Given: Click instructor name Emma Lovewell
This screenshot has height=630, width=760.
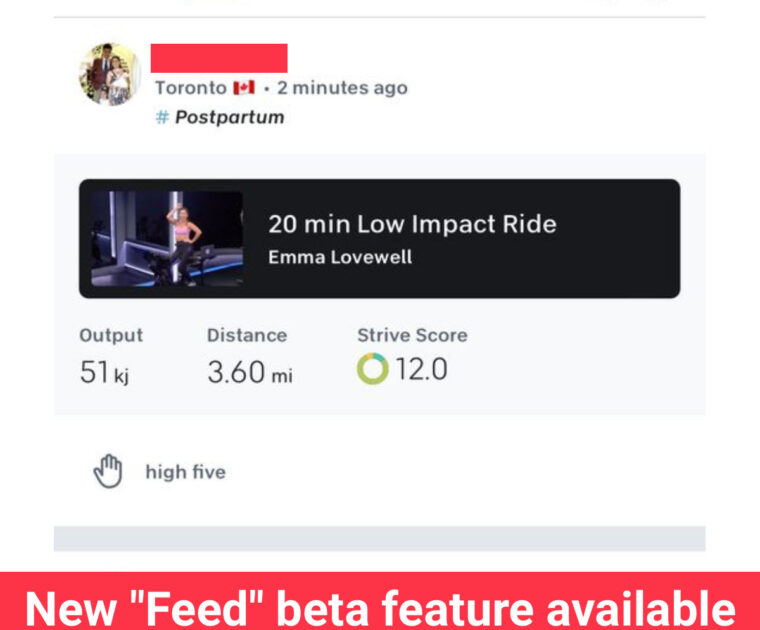Looking at the screenshot, I should coord(340,257).
